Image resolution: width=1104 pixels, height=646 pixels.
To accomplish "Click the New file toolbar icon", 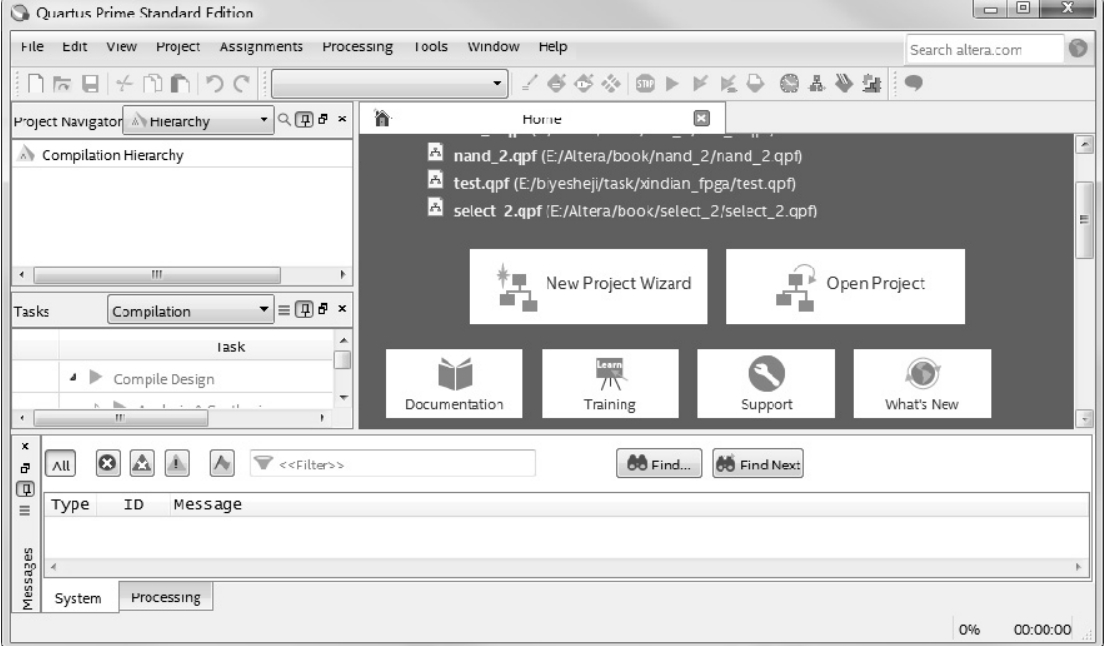I will [35, 84].
